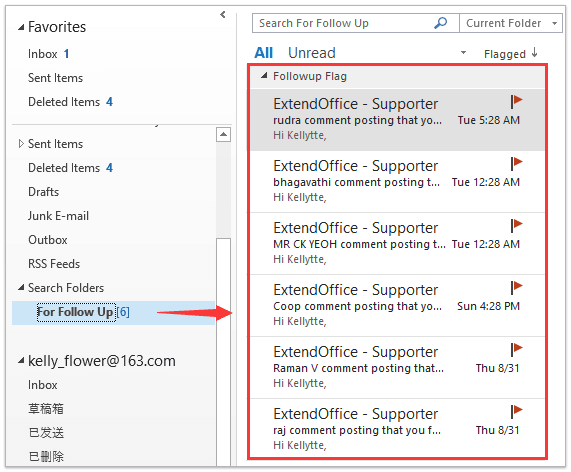The width and height of the screenshot is (571, 472).
Task: Toggle flag on MR CK YEOH email
Action: 516,225
